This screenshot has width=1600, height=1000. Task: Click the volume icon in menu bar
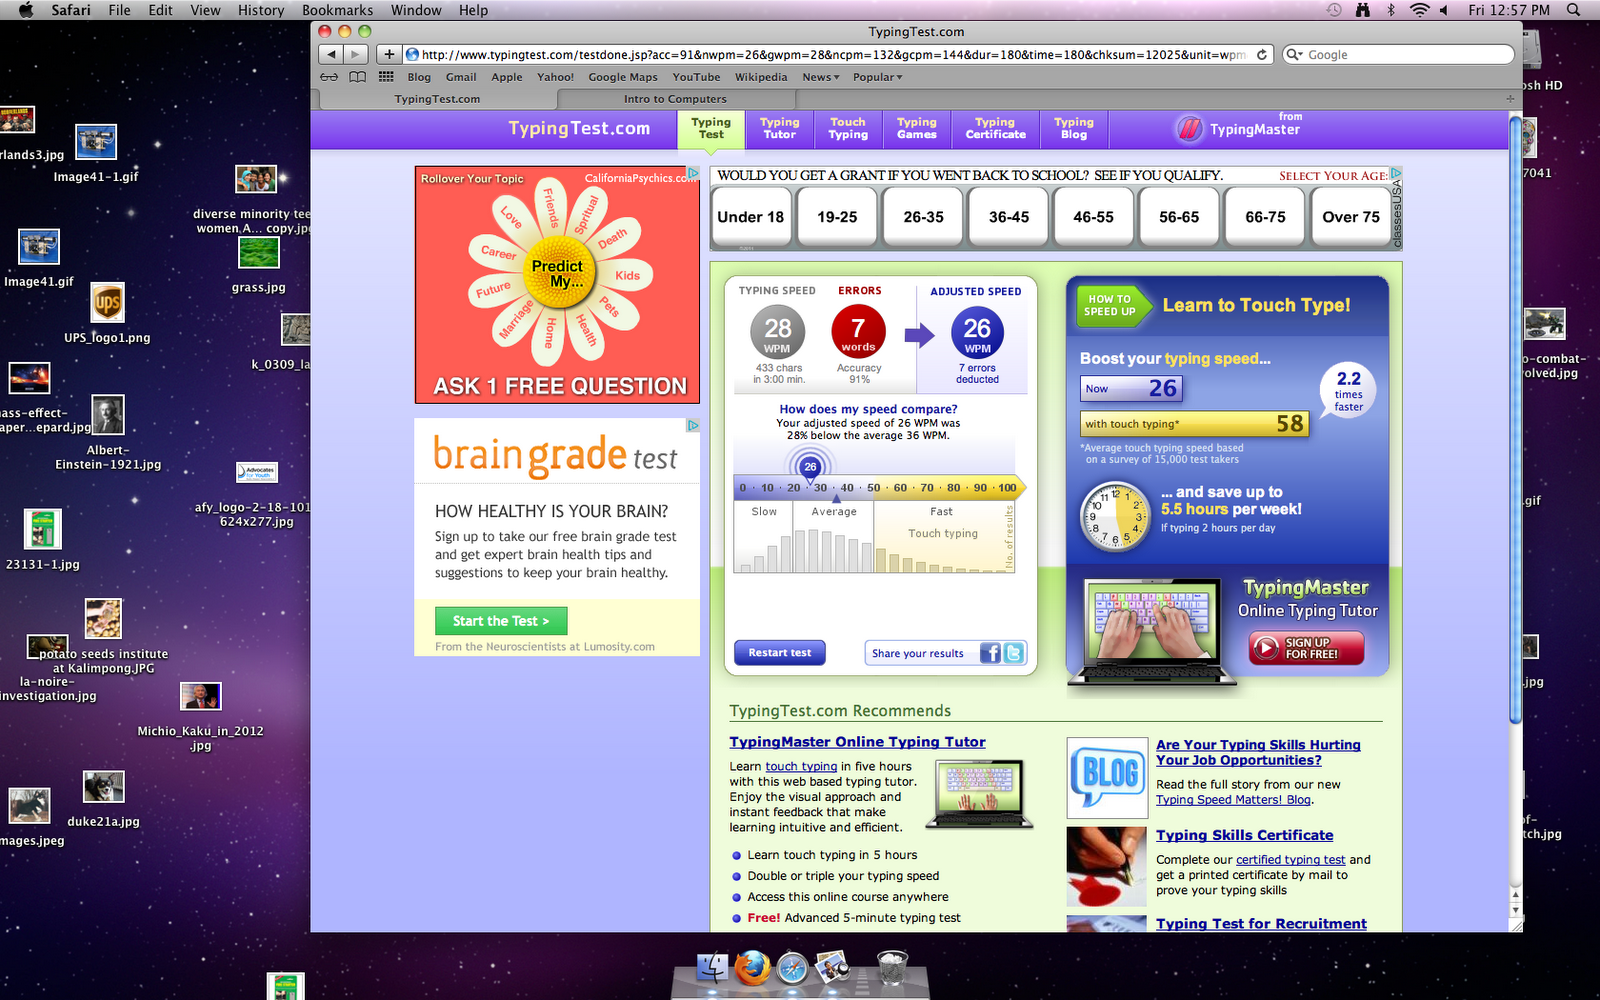1446,10
